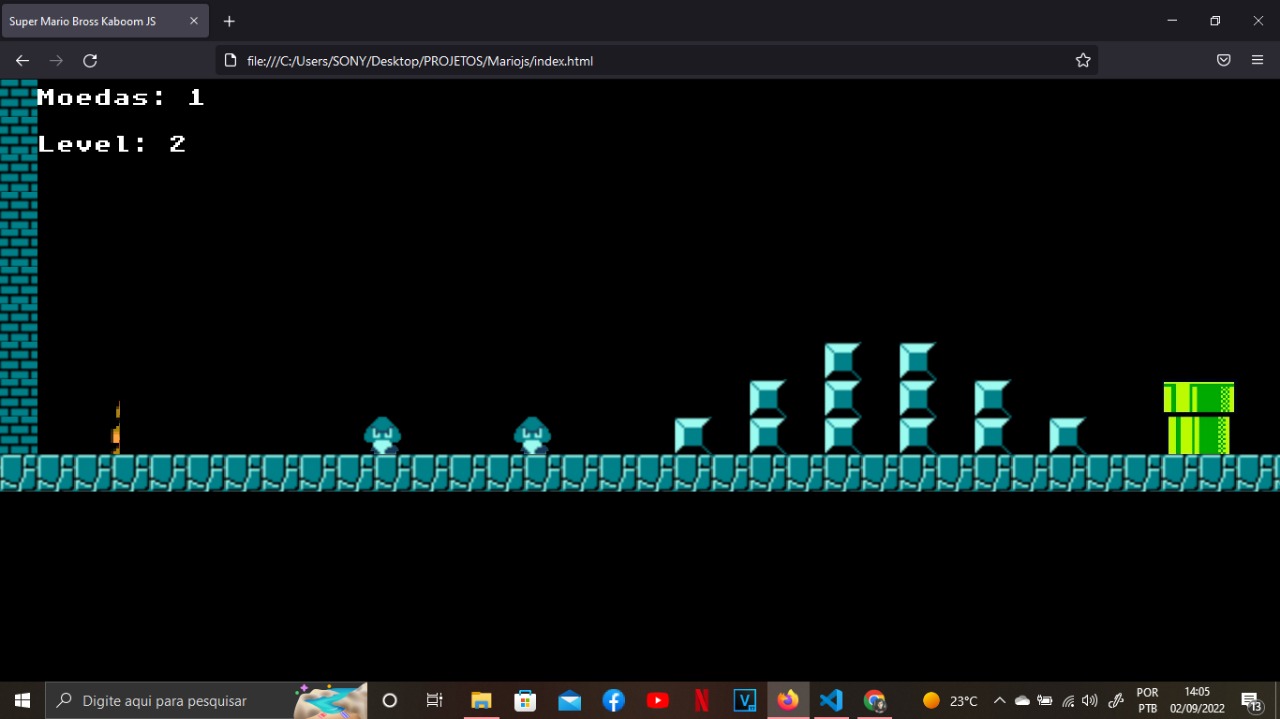Click the "Moedas: 1" counter text
The width and height of the screenshot is (1280, 719).
point(120,97)
